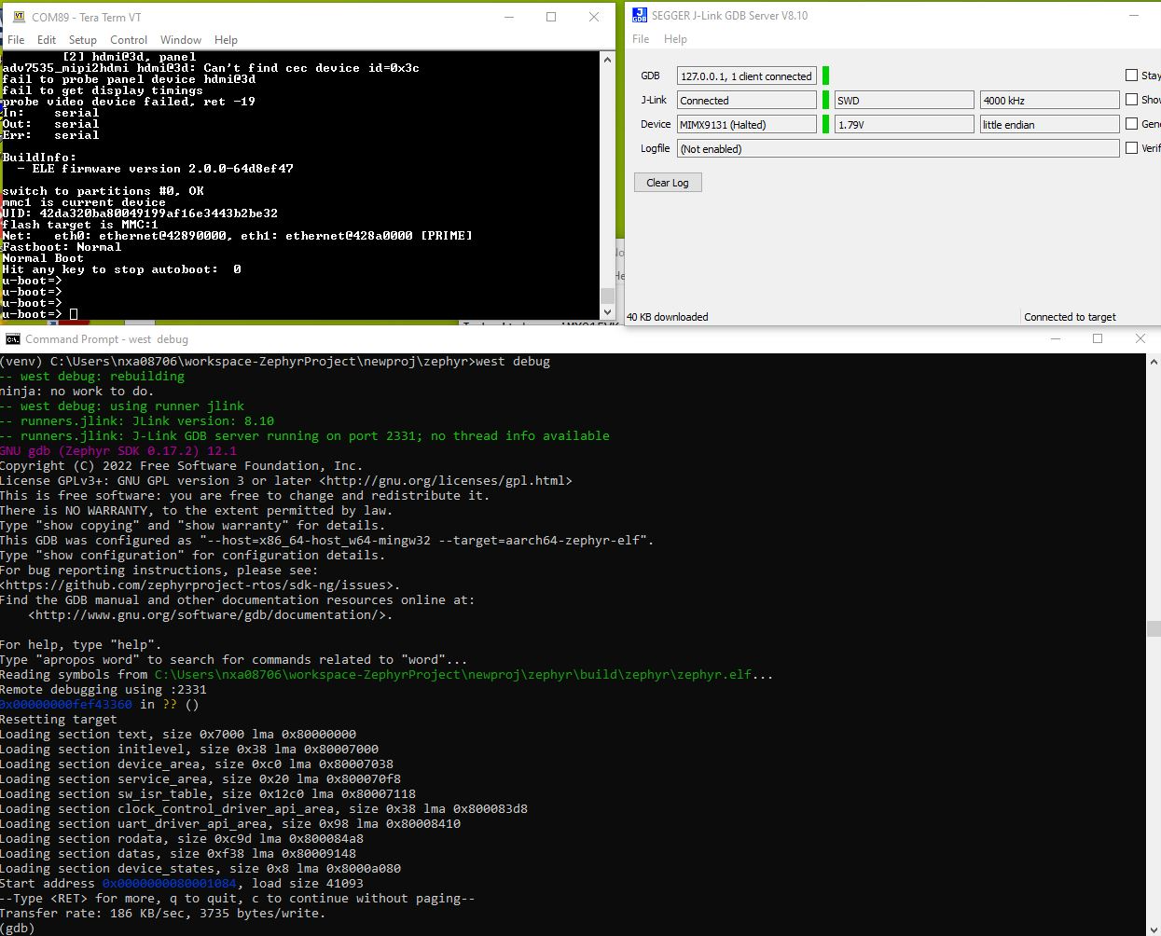
Task: Click 'Loading section rodata' line
Action: [x=181, y=838]
